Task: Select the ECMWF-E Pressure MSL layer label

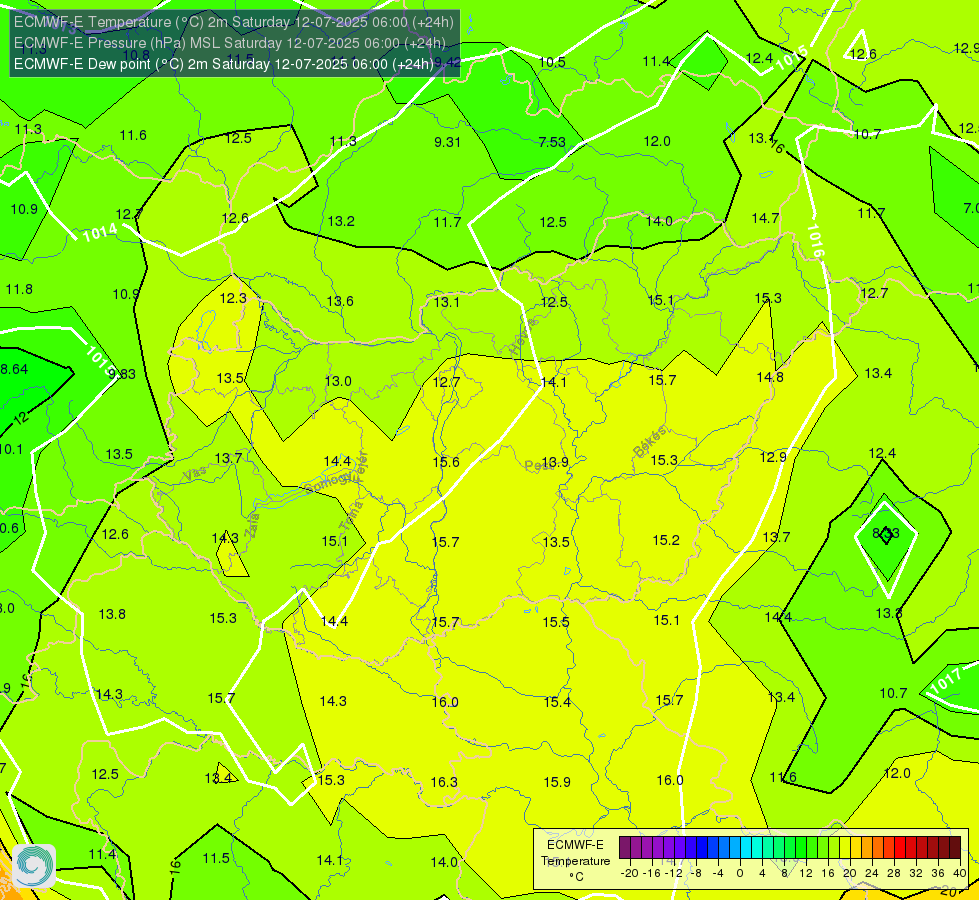Action: click(x=229, y=43)
